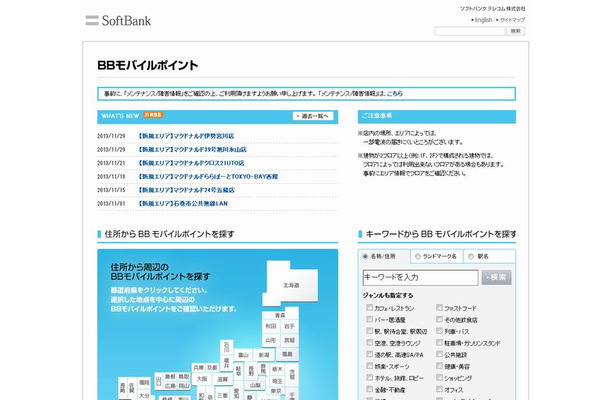Check the 空港、空港ラウンジ genre box
This screenshot has width=610, height=400.
[370, 342]
